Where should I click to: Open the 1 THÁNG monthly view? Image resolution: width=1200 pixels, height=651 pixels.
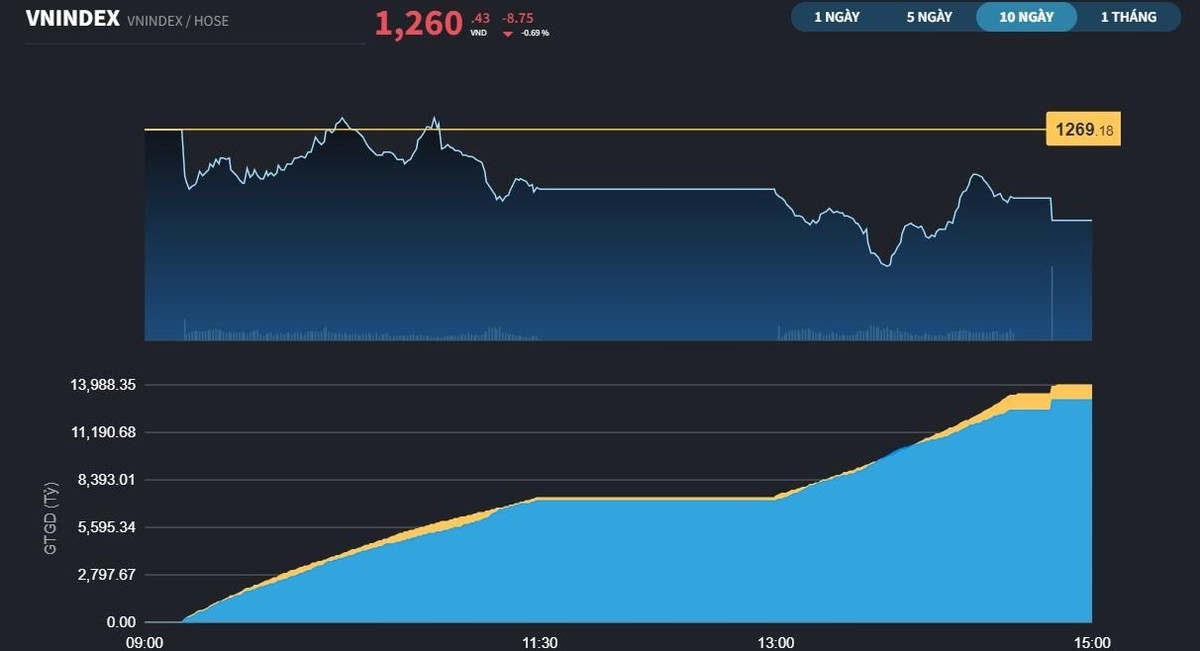pos(1130,16)
